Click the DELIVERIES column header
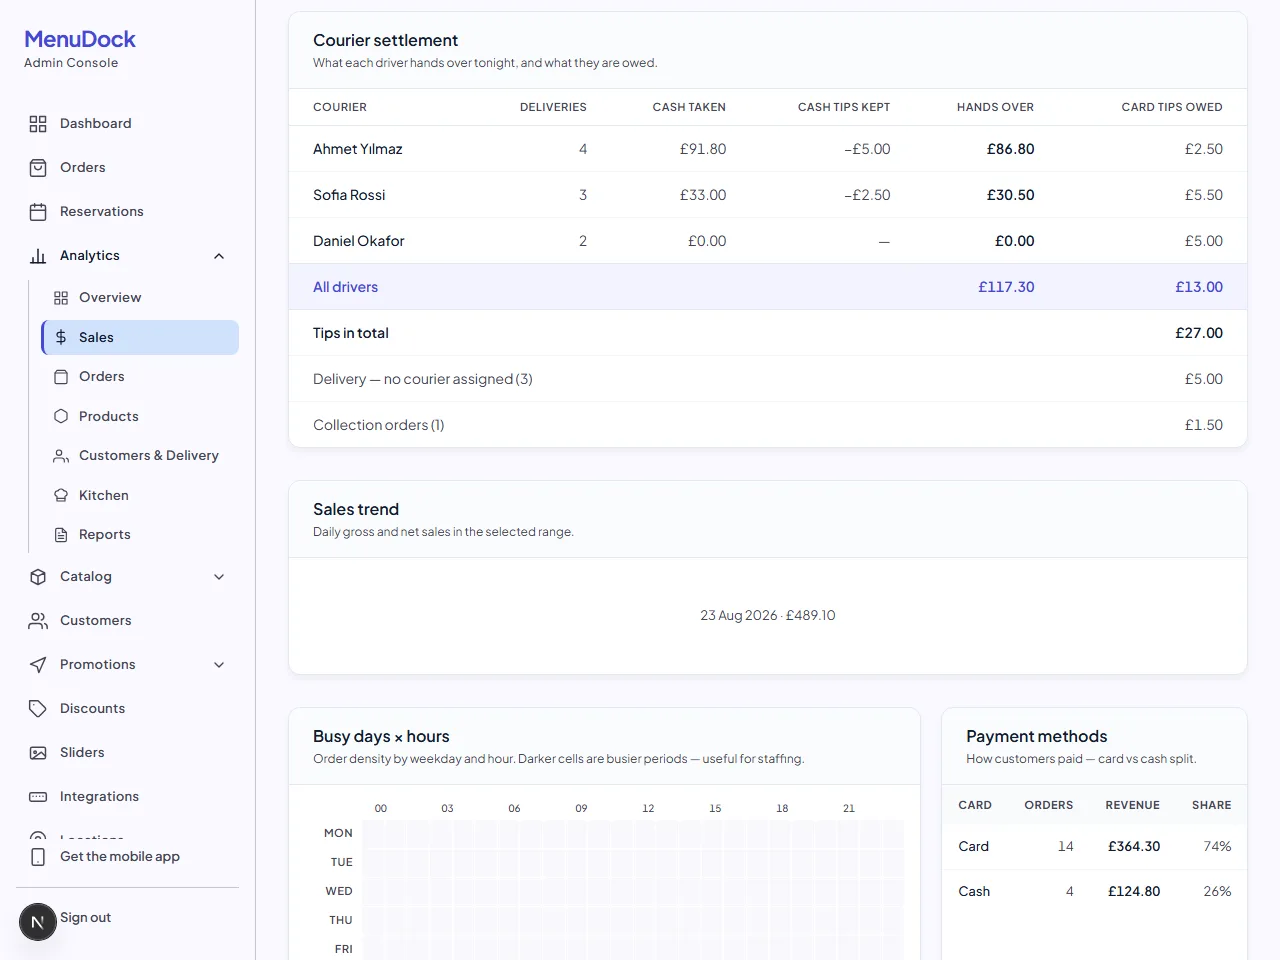Screen dimensions: 1280x960 [553, 107]
